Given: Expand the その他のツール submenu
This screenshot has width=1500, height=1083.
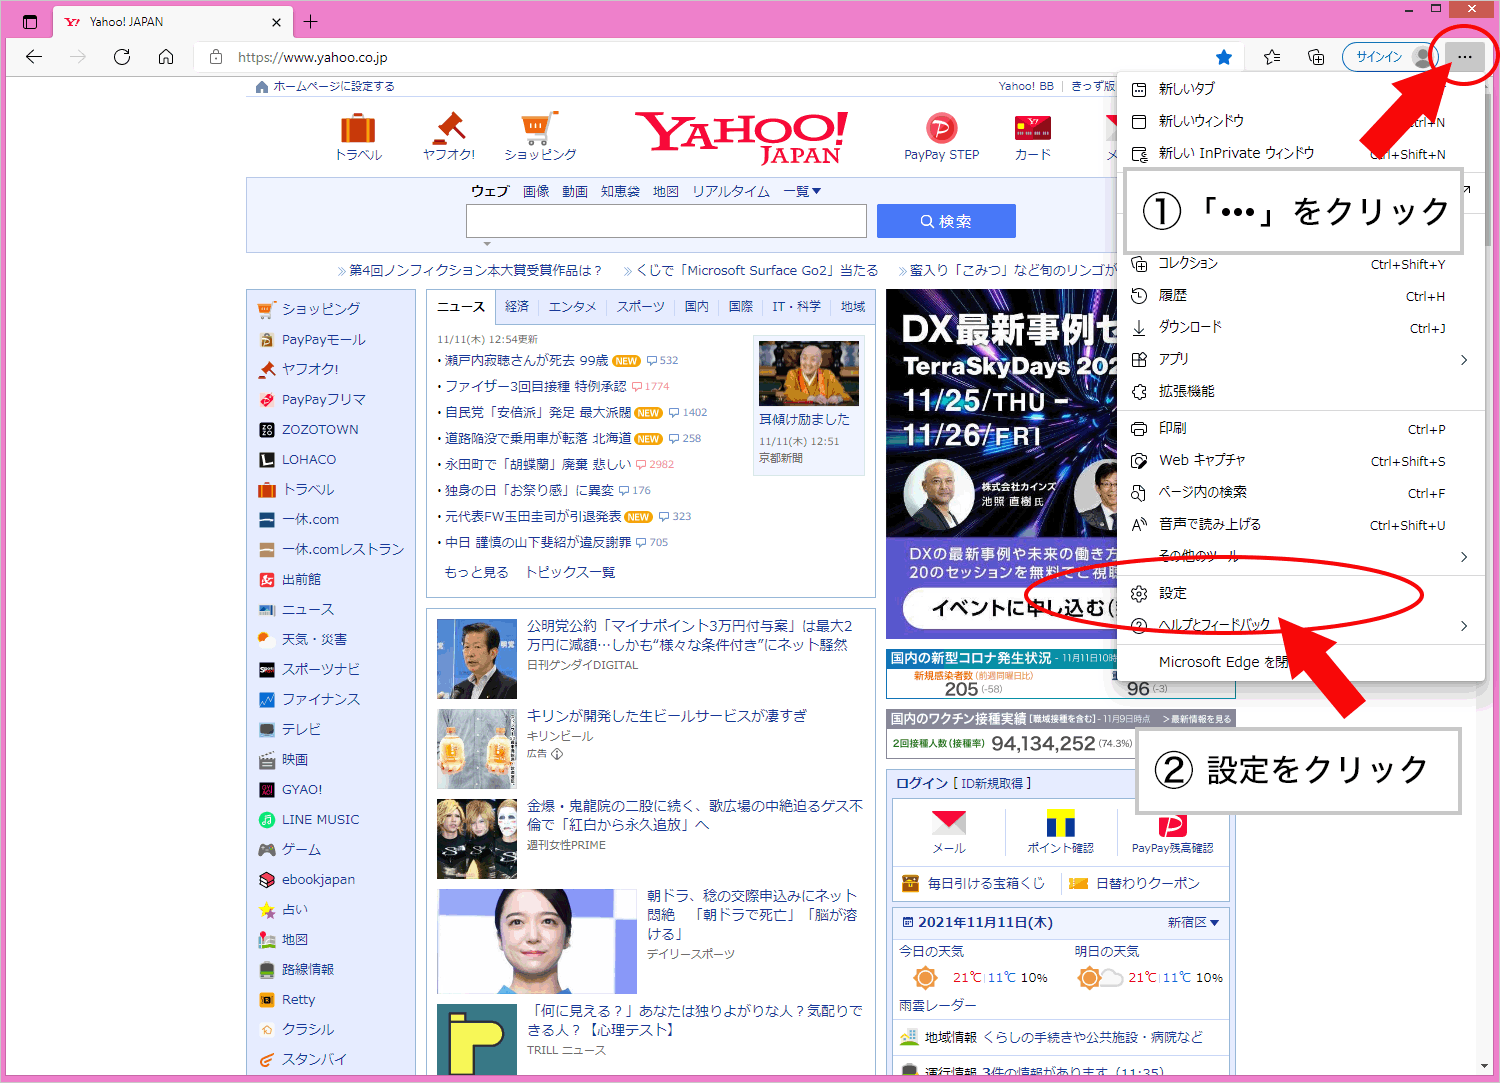Looking at the screenshot, I should pyautogui.click(x=1300, y=557).
